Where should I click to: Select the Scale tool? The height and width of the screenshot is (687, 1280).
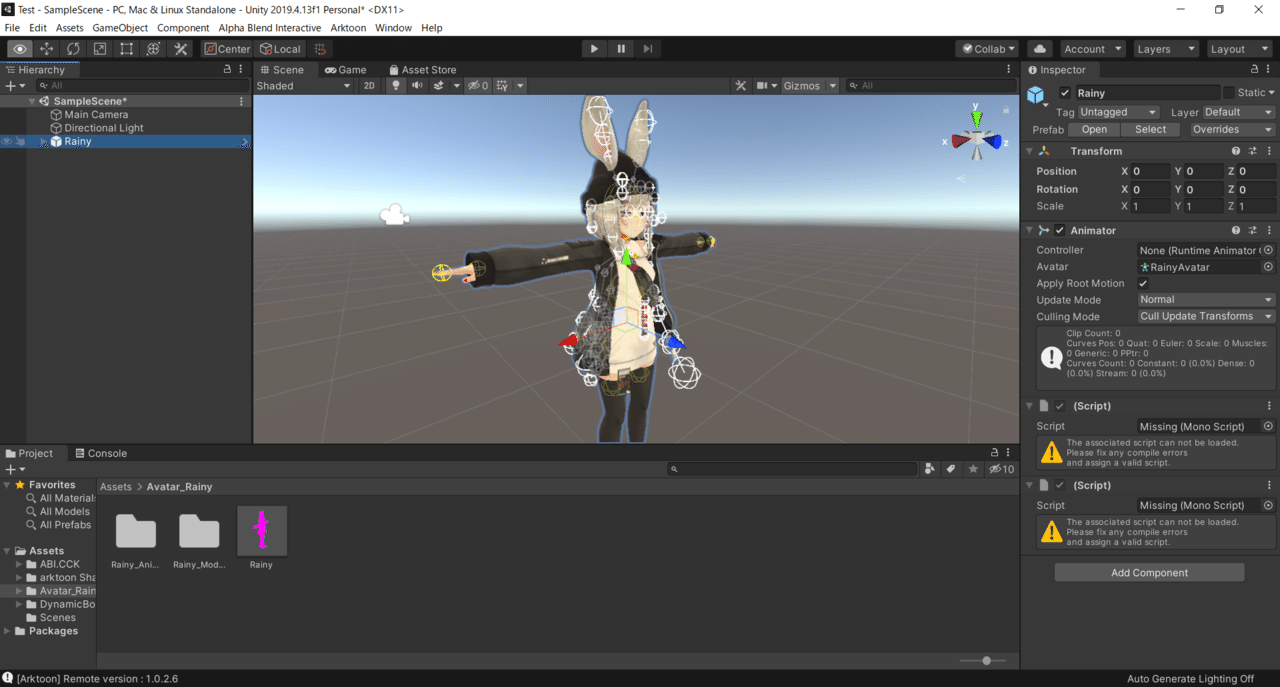100,49
